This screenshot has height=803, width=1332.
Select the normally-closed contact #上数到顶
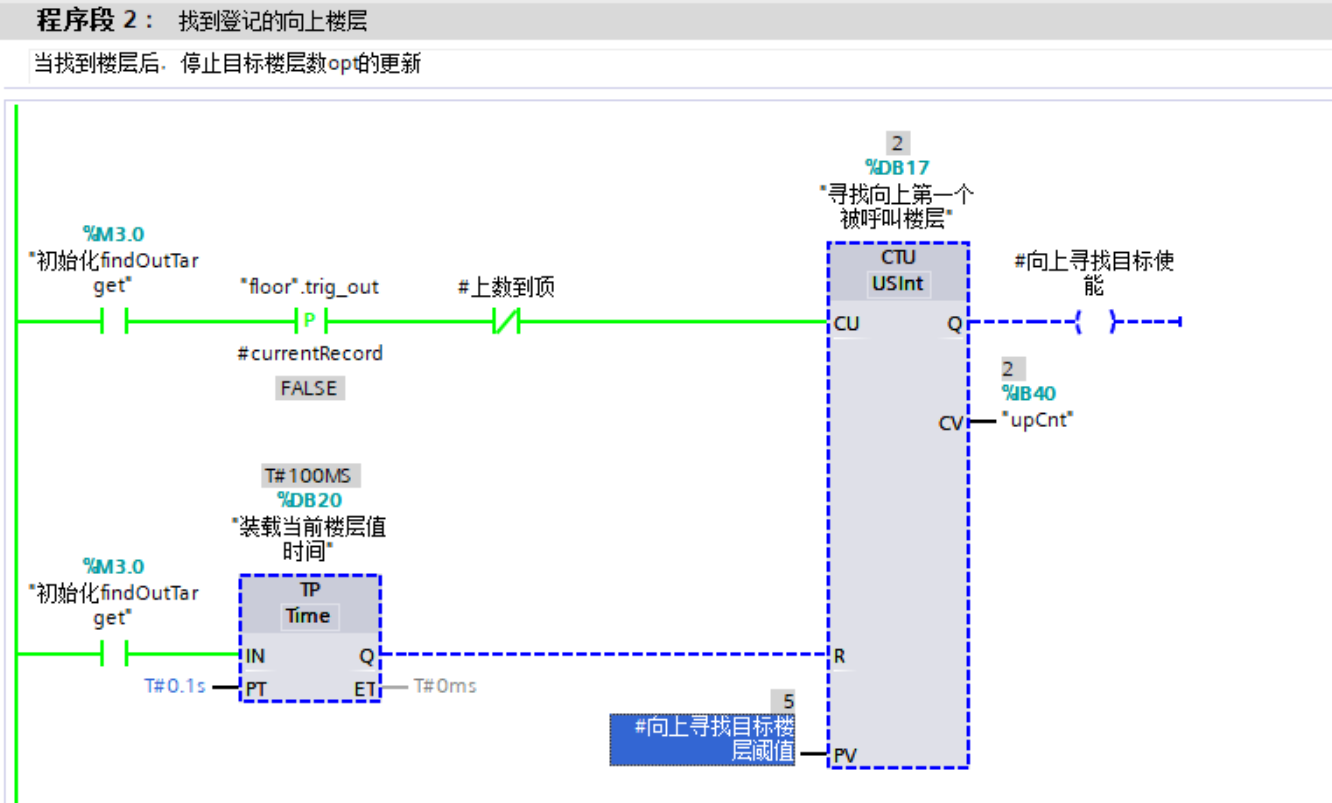coord(506,322)
